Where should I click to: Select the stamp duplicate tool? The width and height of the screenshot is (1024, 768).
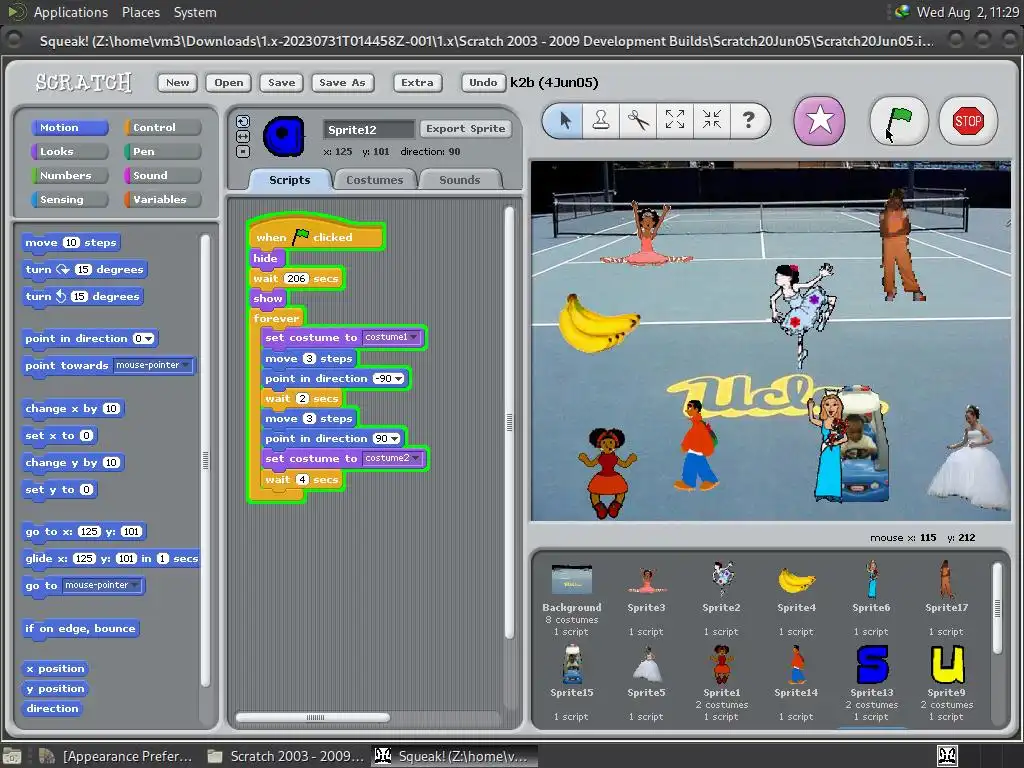click(x=601, y=120)
